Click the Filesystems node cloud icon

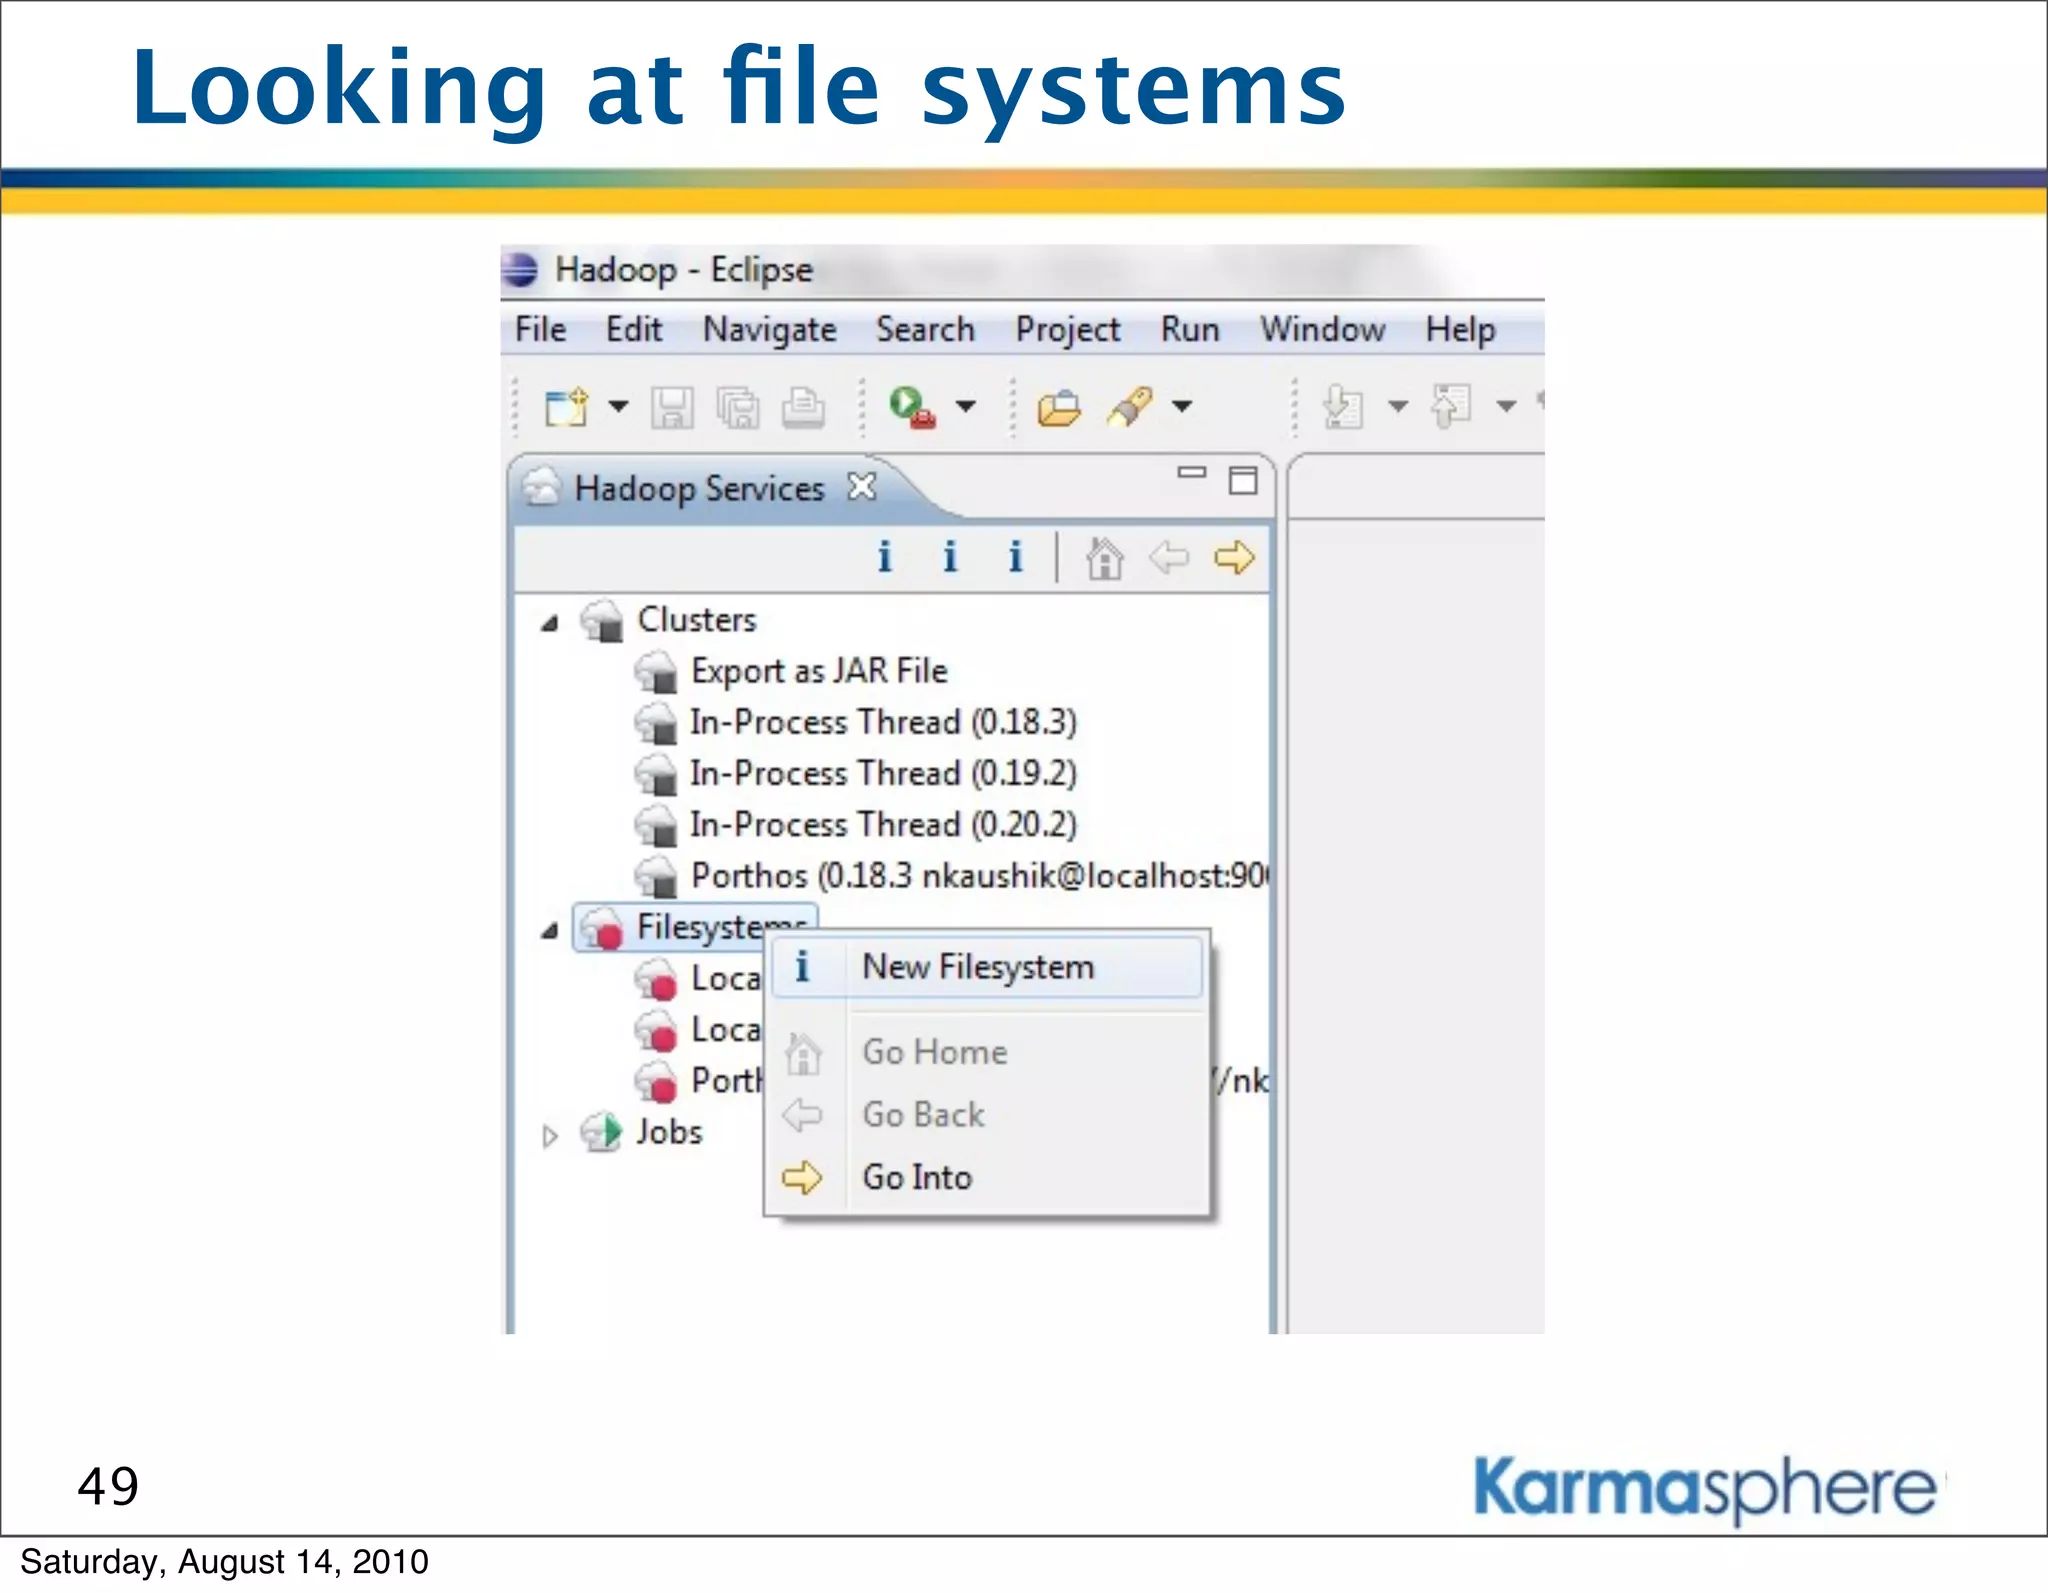(603, 928)
